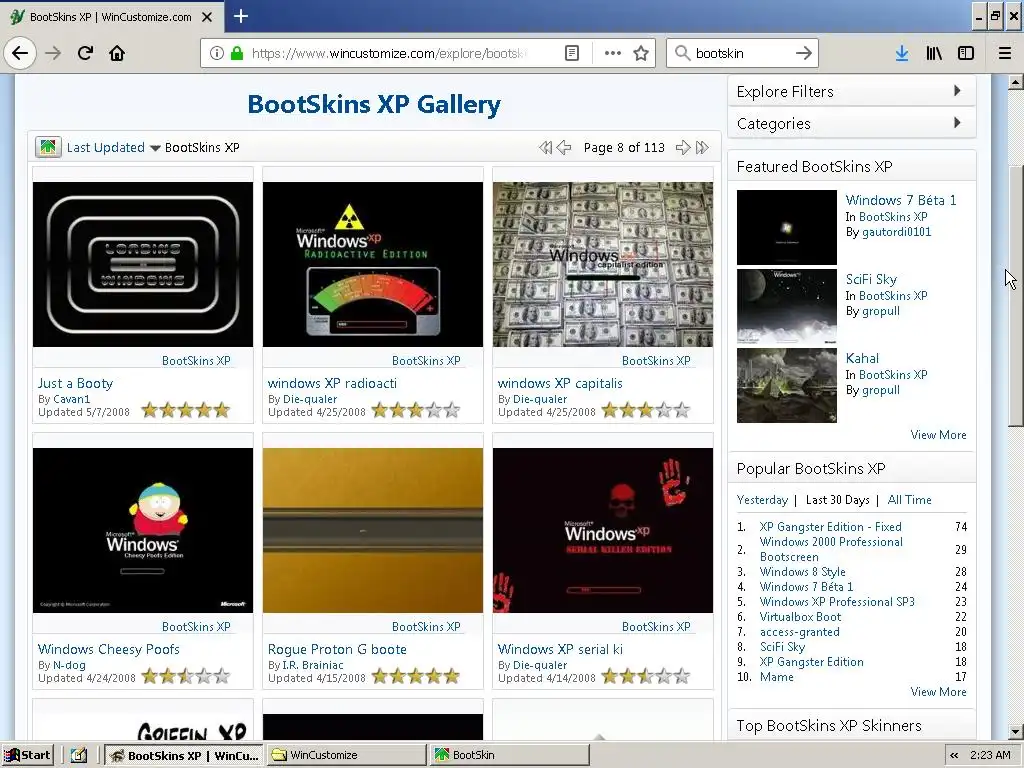The width and height of the screenshot is (1024, 768).
Task: Open the Just a Booty title link
Action: pyautogui.click(x=76, y=383)
